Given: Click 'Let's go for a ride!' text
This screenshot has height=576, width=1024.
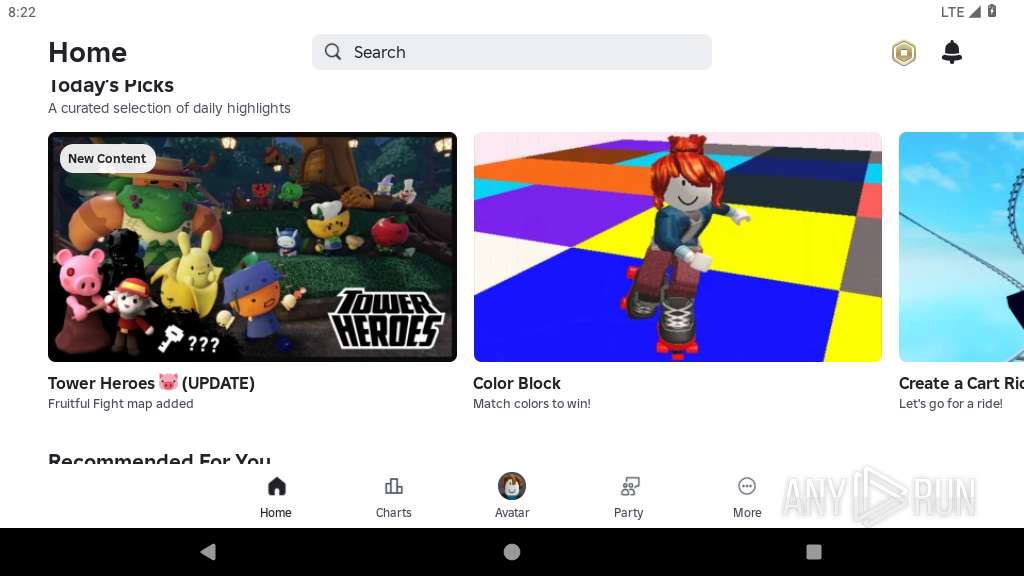Looking at the screenshot, I should (951, 404).
